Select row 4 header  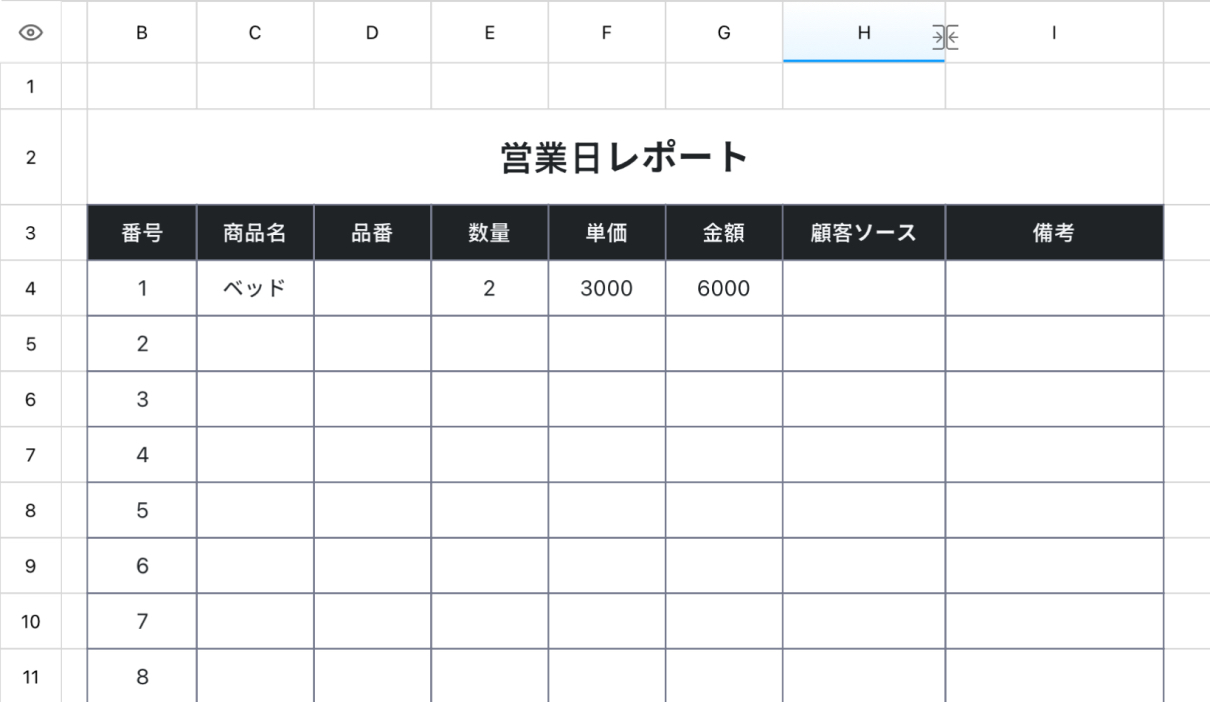coord(30,289)
